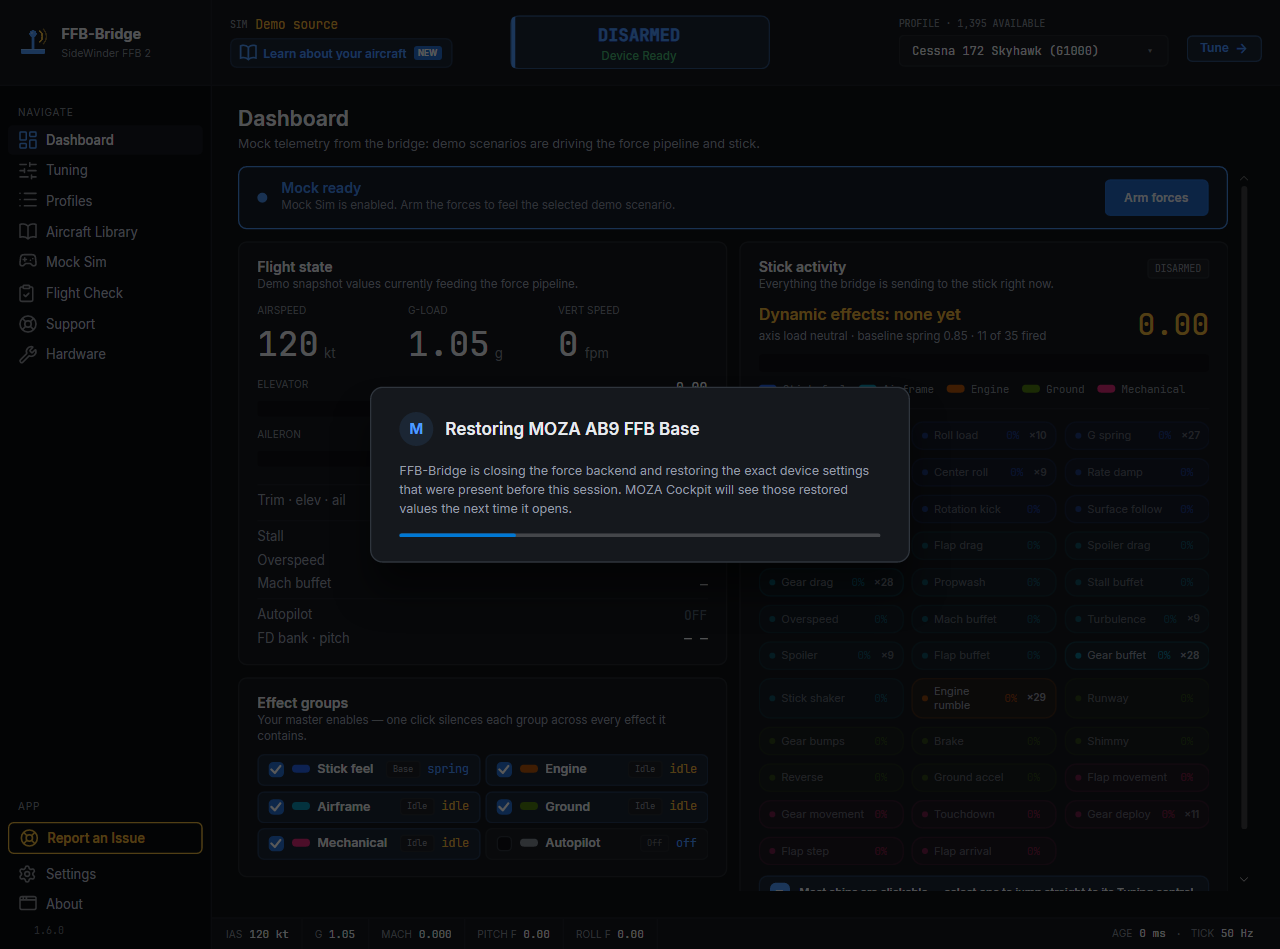This screenshot has height=949, width=1280.
Task: Click the 'Demo source' SIM label
Action: click(x=296, y=24)
